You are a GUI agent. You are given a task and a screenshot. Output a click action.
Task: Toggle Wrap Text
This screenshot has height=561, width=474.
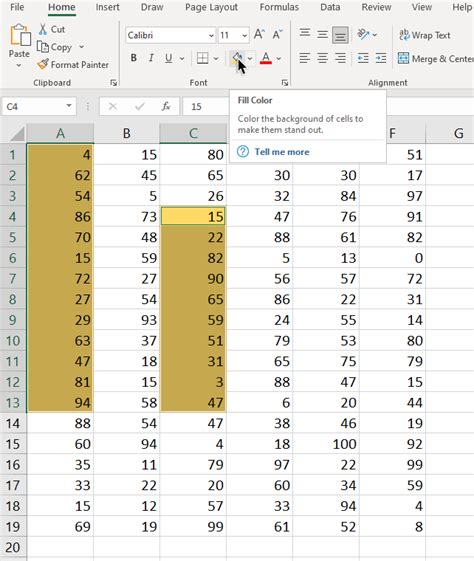pos(425,35)
